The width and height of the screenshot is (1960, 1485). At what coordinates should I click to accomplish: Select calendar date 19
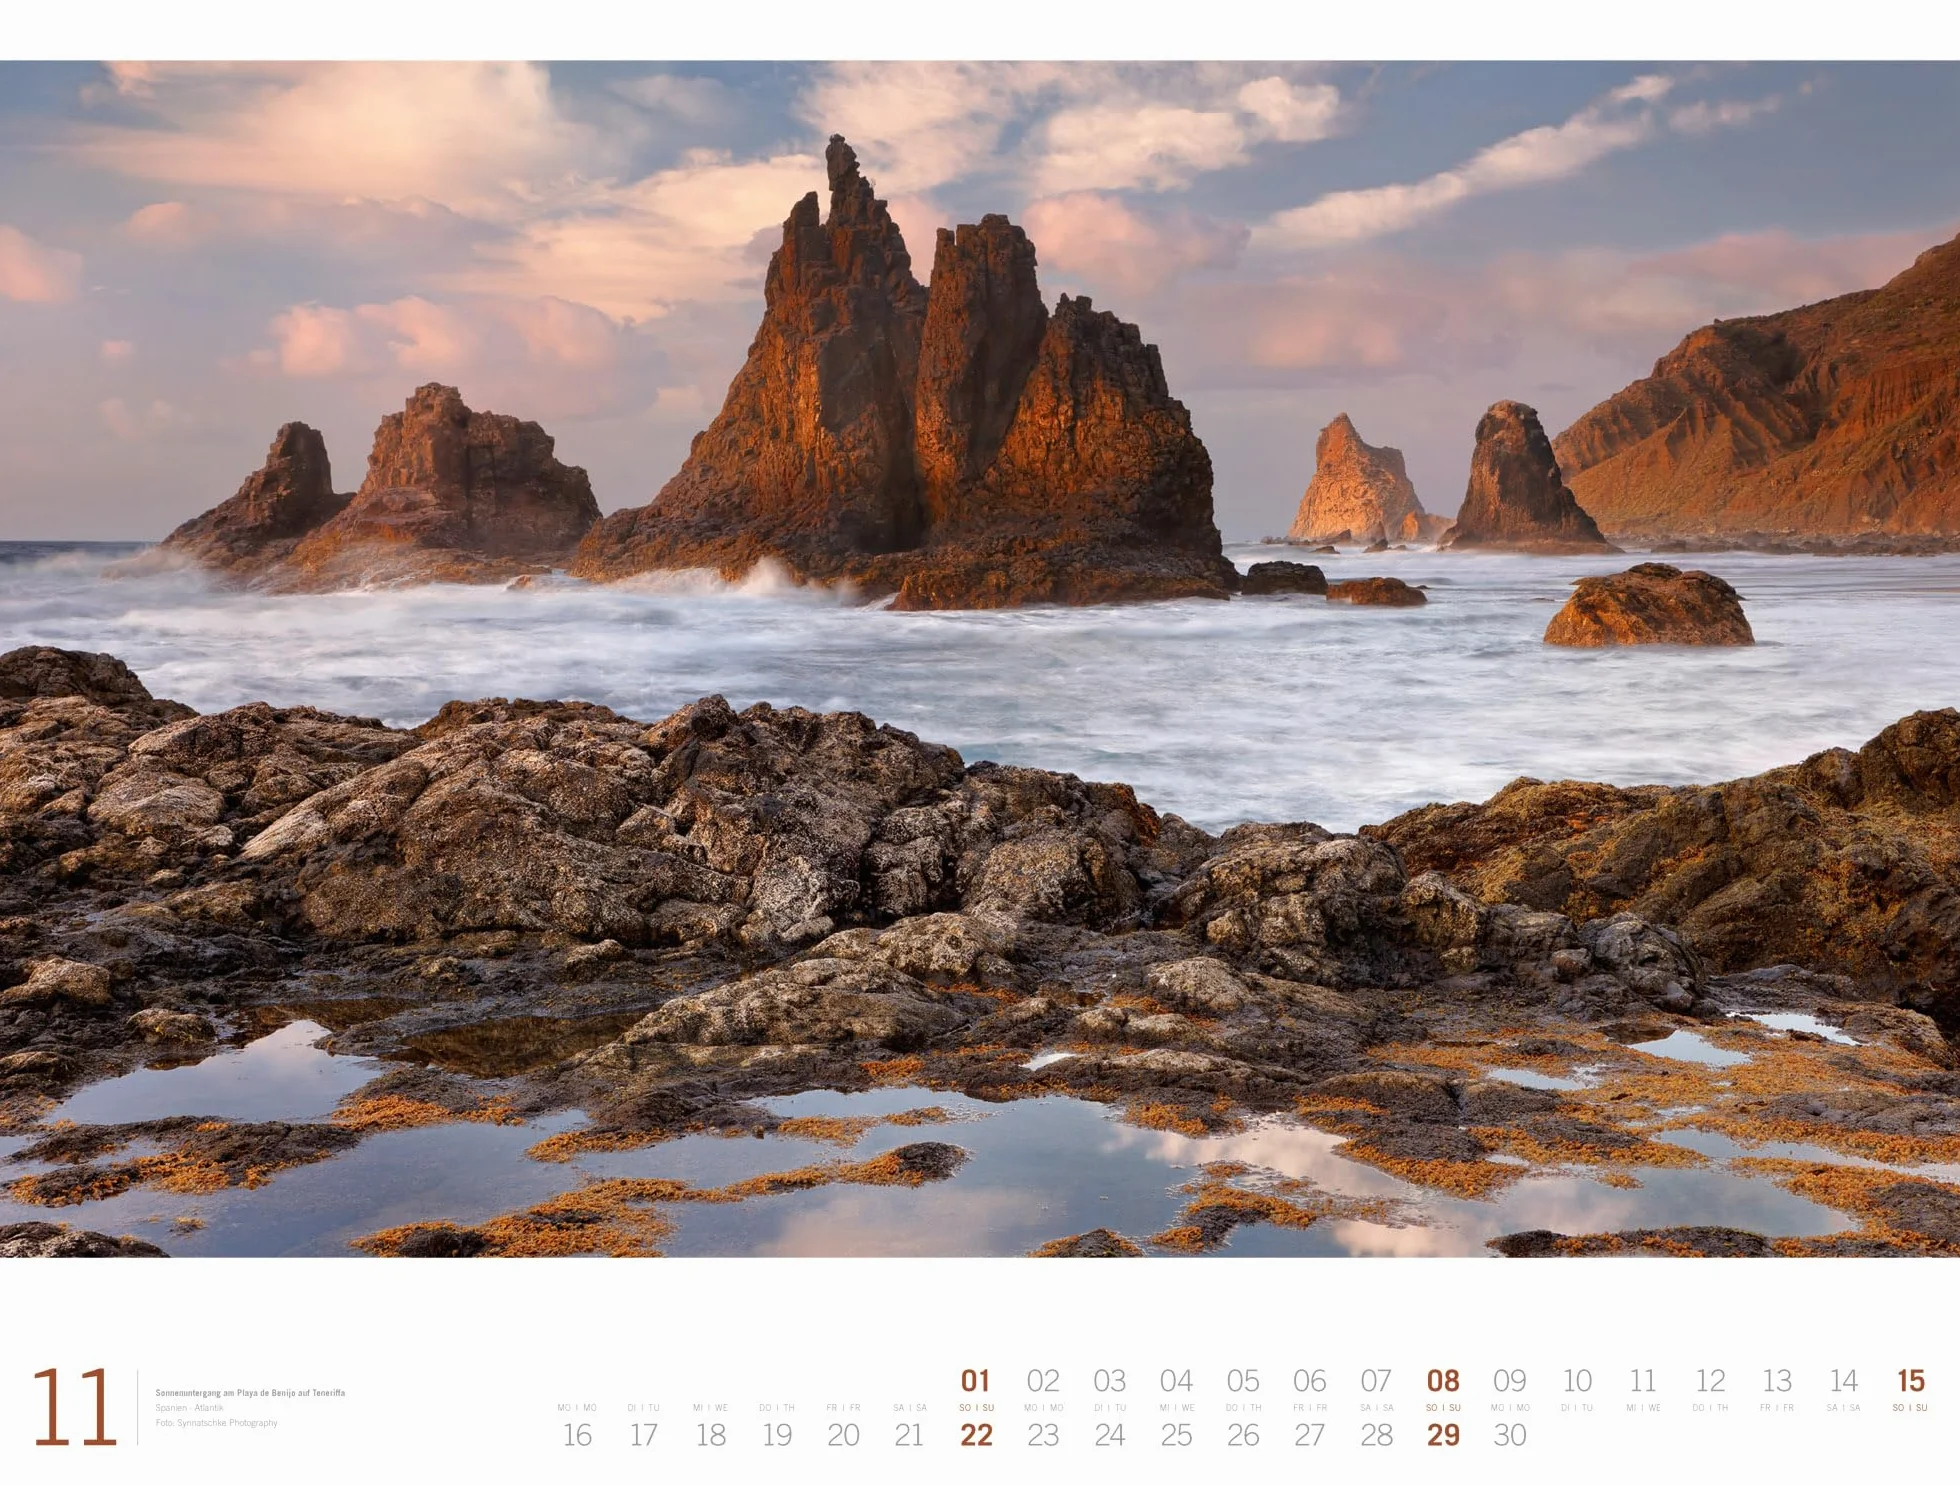point(777,1435)
